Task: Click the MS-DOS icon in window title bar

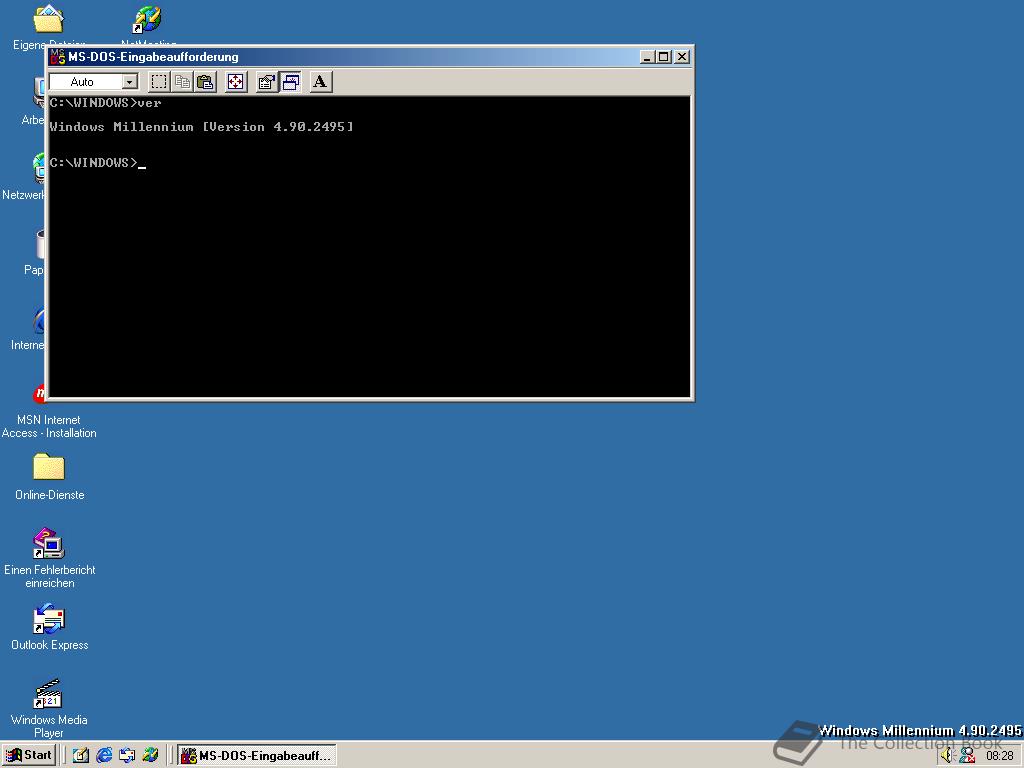Action: 58,57
